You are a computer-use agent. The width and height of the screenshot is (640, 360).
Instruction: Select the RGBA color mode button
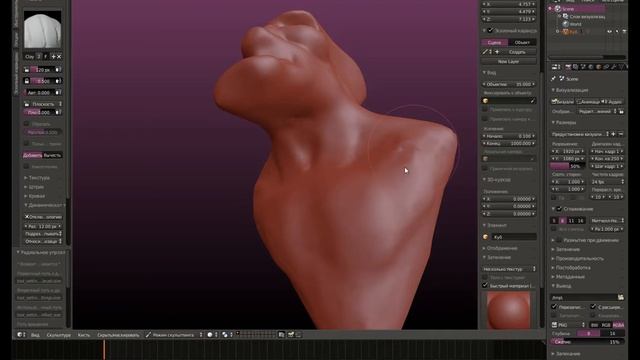point(618,325)
